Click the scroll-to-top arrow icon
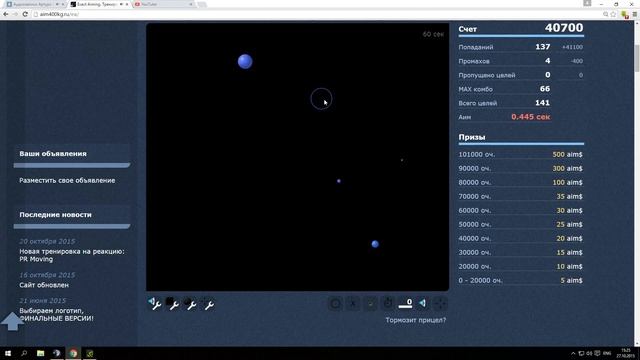The width and height of the screenshot is (640, 360). click(12, 321)
